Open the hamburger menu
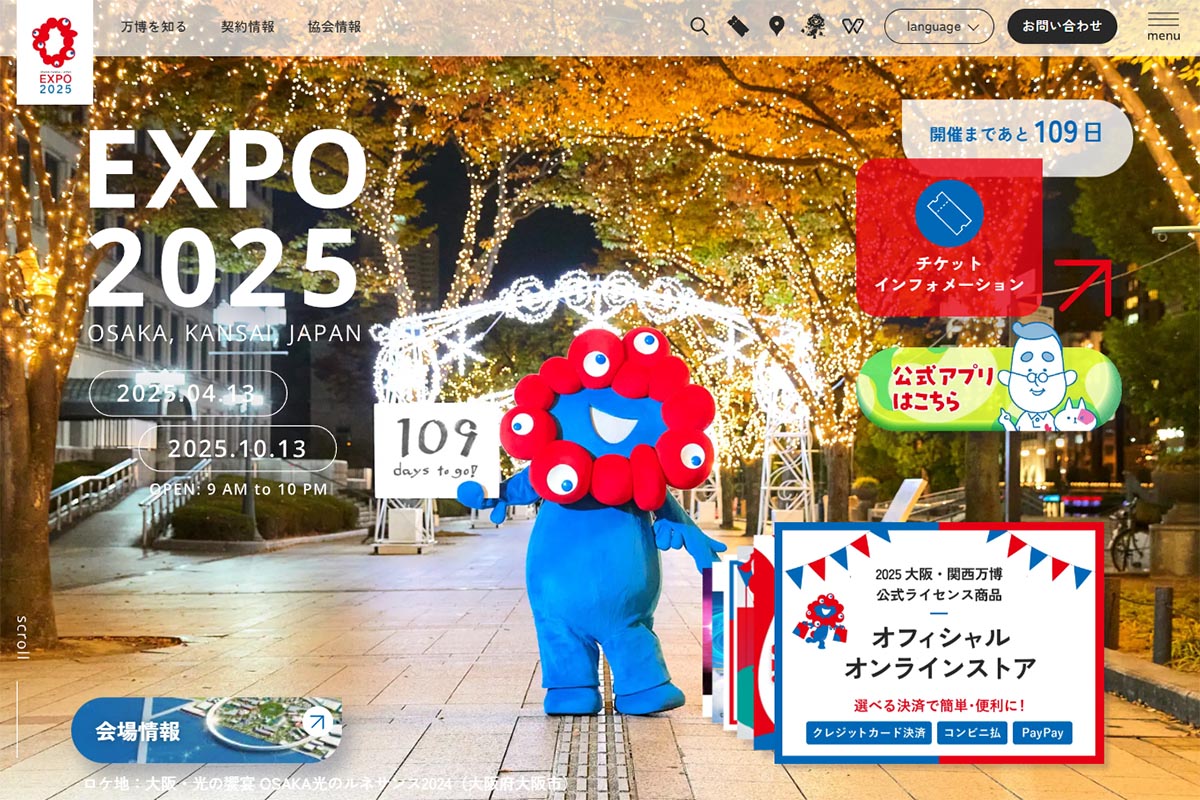The width and height of the screenshot is (1200, 800). pyautogui.click(x=1163, y=27)
